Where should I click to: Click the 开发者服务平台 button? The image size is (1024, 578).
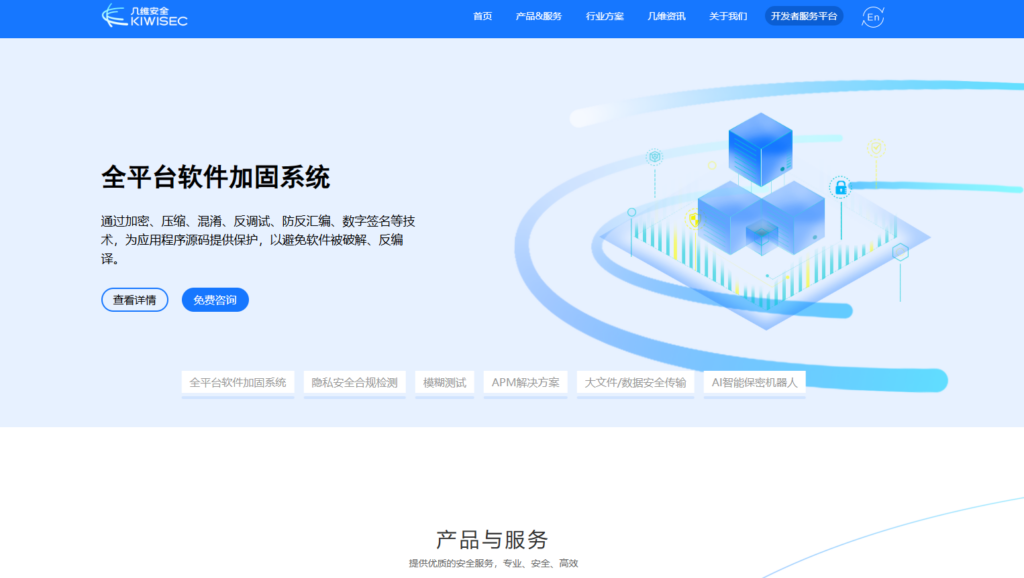805,16
